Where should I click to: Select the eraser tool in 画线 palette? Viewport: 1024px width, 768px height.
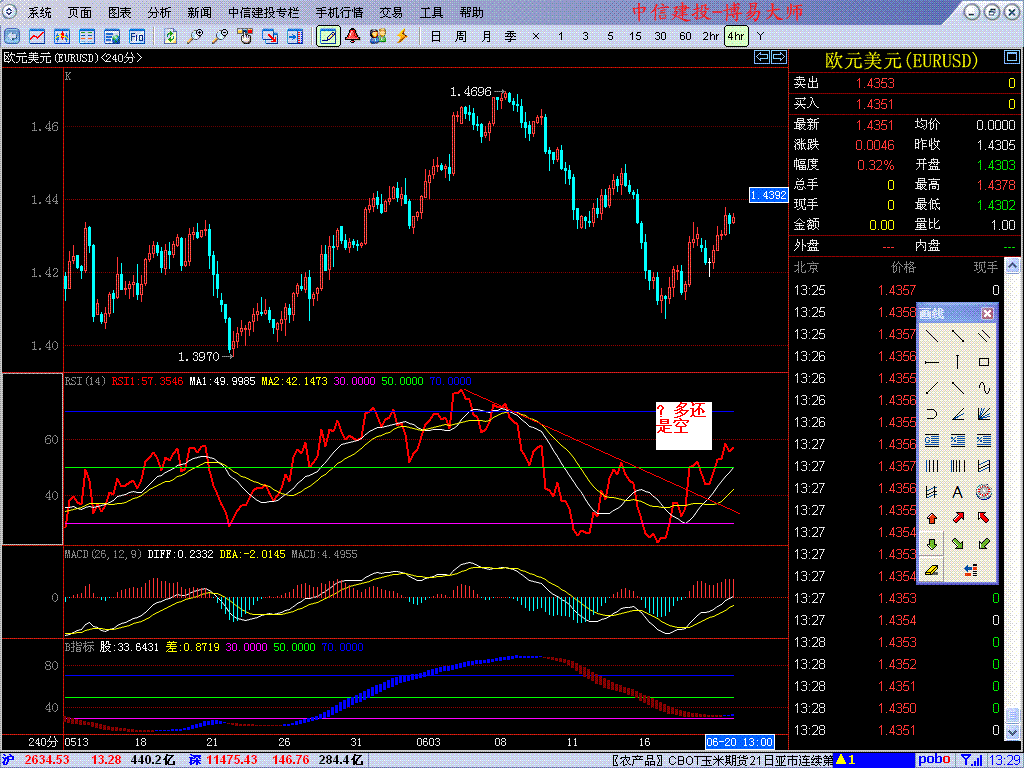[932, 570]
